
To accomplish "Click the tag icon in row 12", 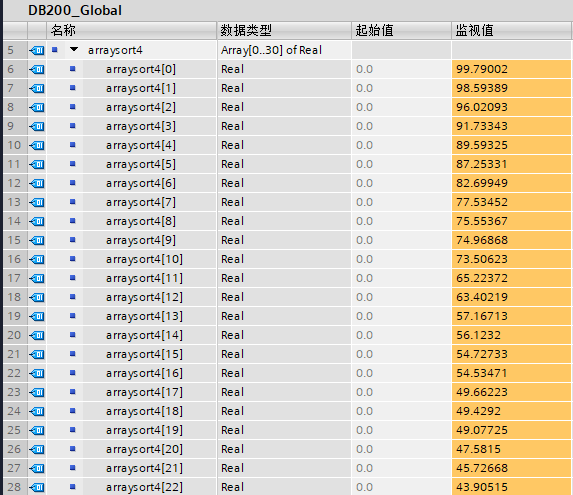I will (x=37, y=183).
